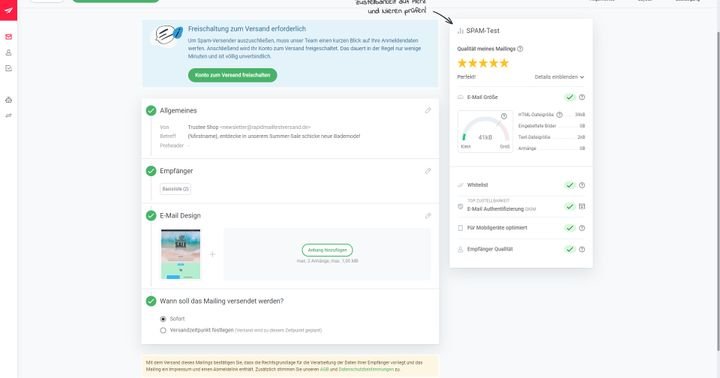Click Anhang hinzufügen button
The height and width of the screenshot is (378, 720).
pos(327,250)
